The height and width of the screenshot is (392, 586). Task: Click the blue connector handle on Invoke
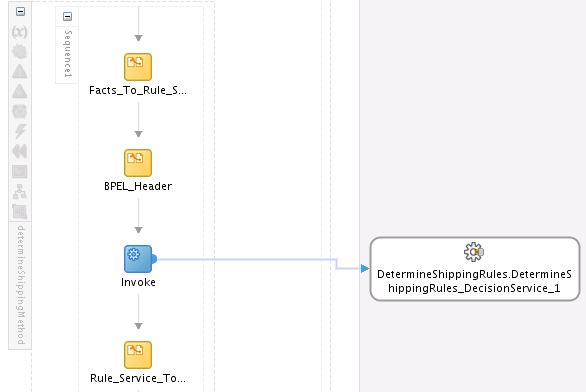(154, 259)
